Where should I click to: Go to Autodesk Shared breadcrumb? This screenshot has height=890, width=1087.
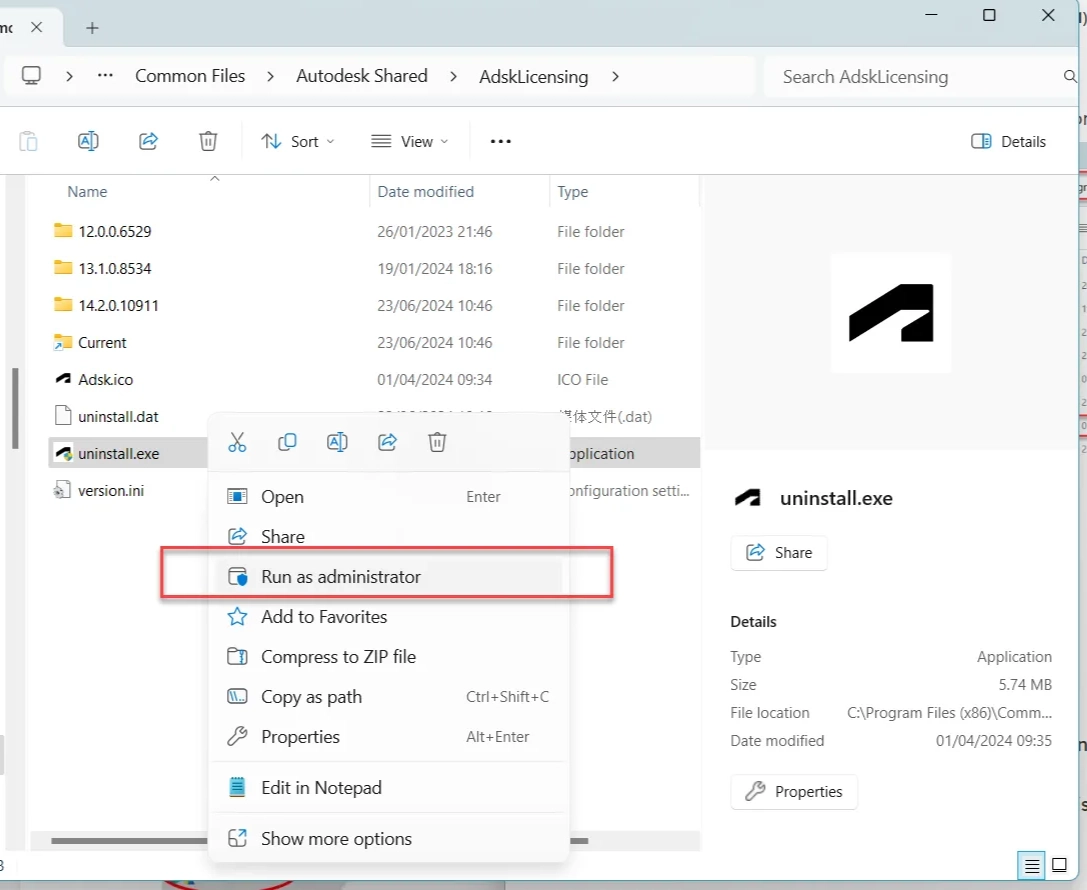362,76
